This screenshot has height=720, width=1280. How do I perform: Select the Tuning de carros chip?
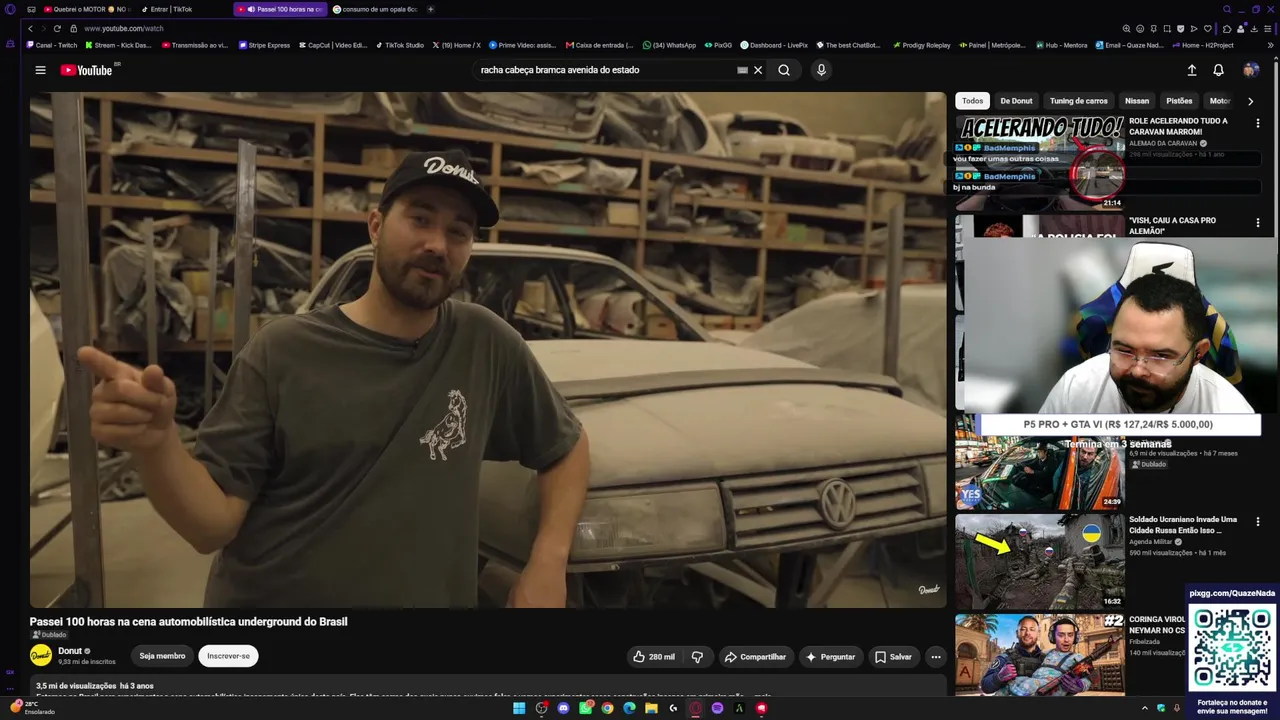1079,101
